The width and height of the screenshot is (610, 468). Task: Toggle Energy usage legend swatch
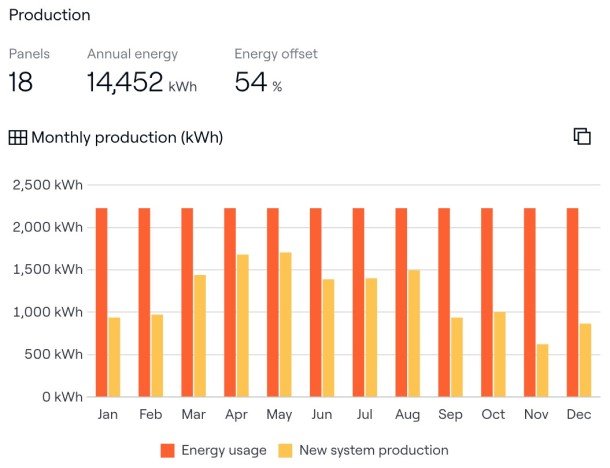coord(167,451)
